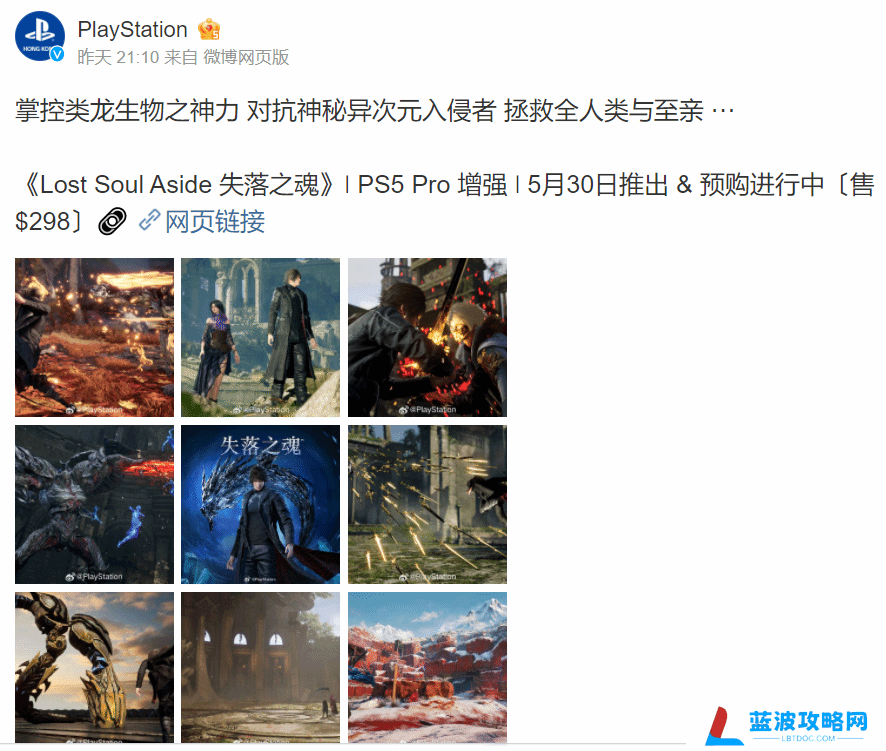Viewport: 886px width, 751px height.
Task: Click the chain link icon
Action: click(149, 220)
